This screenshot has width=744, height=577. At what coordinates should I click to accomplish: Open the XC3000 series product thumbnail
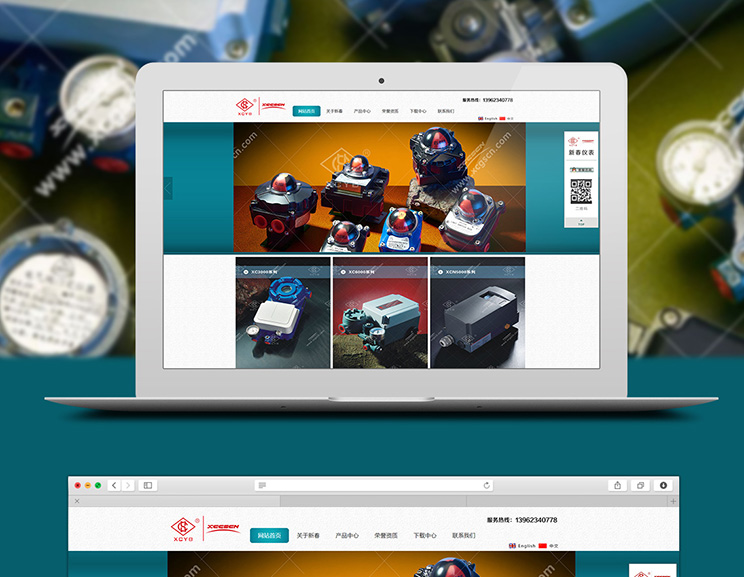(x=283, y=313)
